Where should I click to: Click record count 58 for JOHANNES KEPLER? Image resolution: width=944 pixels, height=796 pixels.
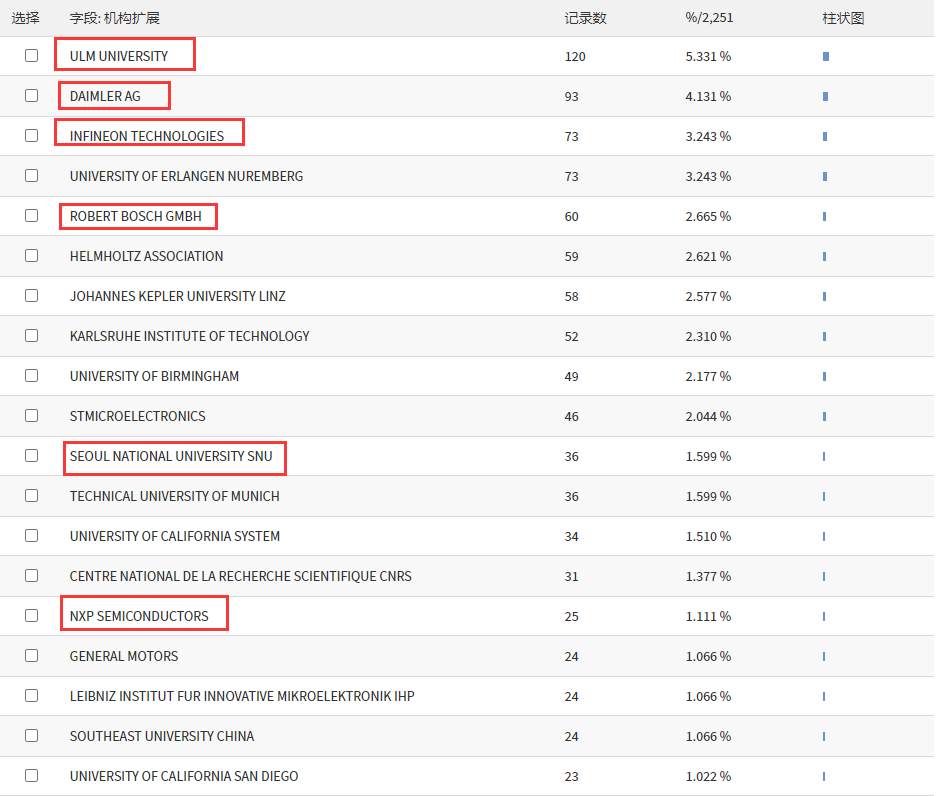click(x=571, y=297)
